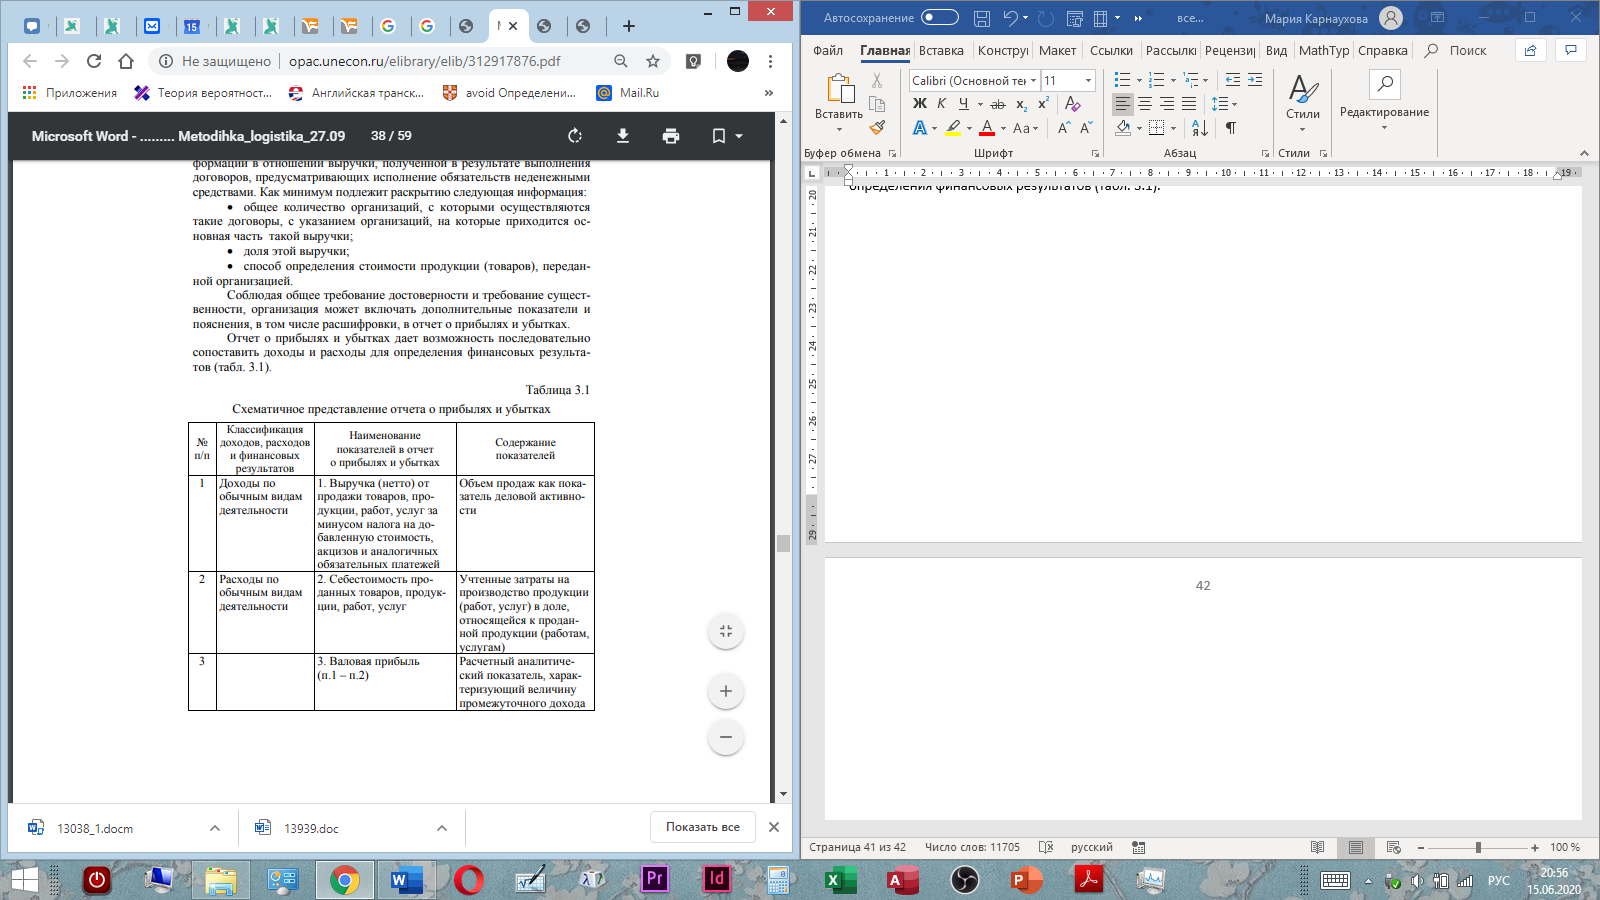Click the browser address bar URL
Image resolution: width=1600 pixels, height=900 pixels.
tap(425, 61)
